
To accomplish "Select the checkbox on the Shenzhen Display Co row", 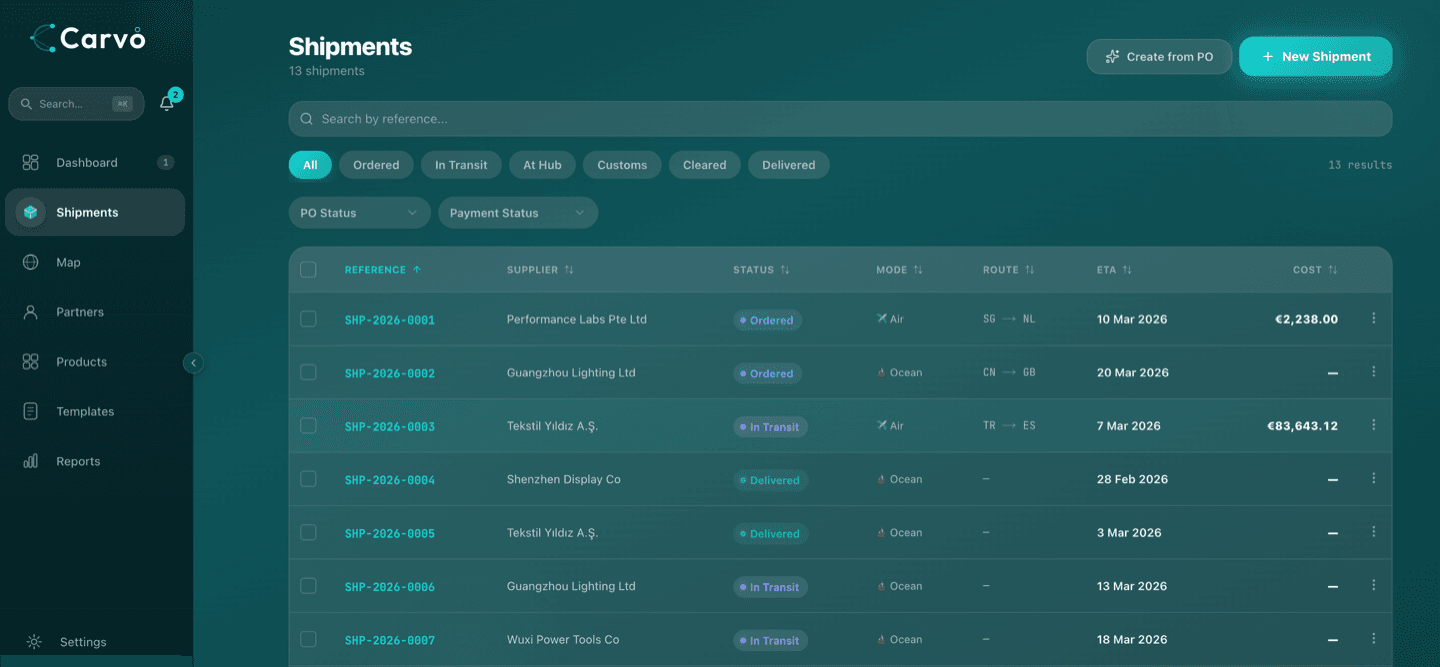I will (308, 479).
